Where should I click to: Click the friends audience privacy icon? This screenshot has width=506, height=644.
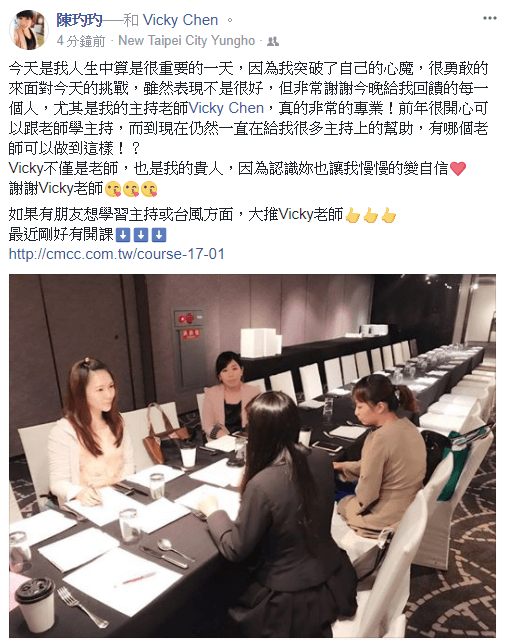273,41
